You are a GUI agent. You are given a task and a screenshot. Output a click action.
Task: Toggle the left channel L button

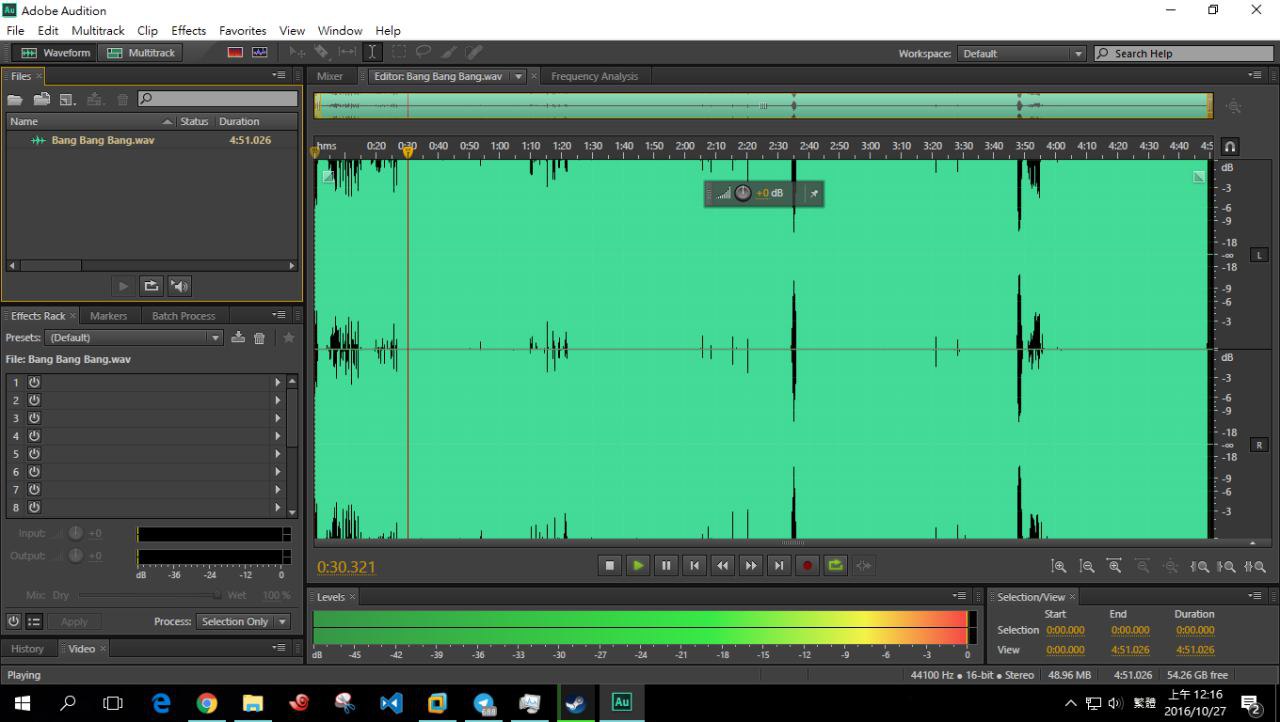(1259, 255)
